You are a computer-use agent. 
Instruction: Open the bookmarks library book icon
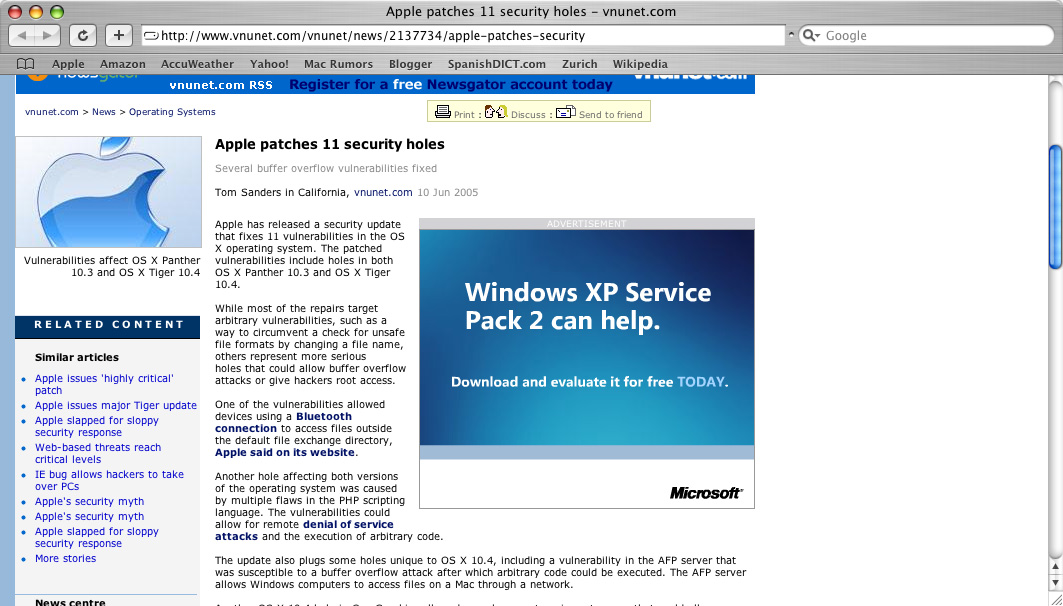pyautogui.click(x=26, y=64)
